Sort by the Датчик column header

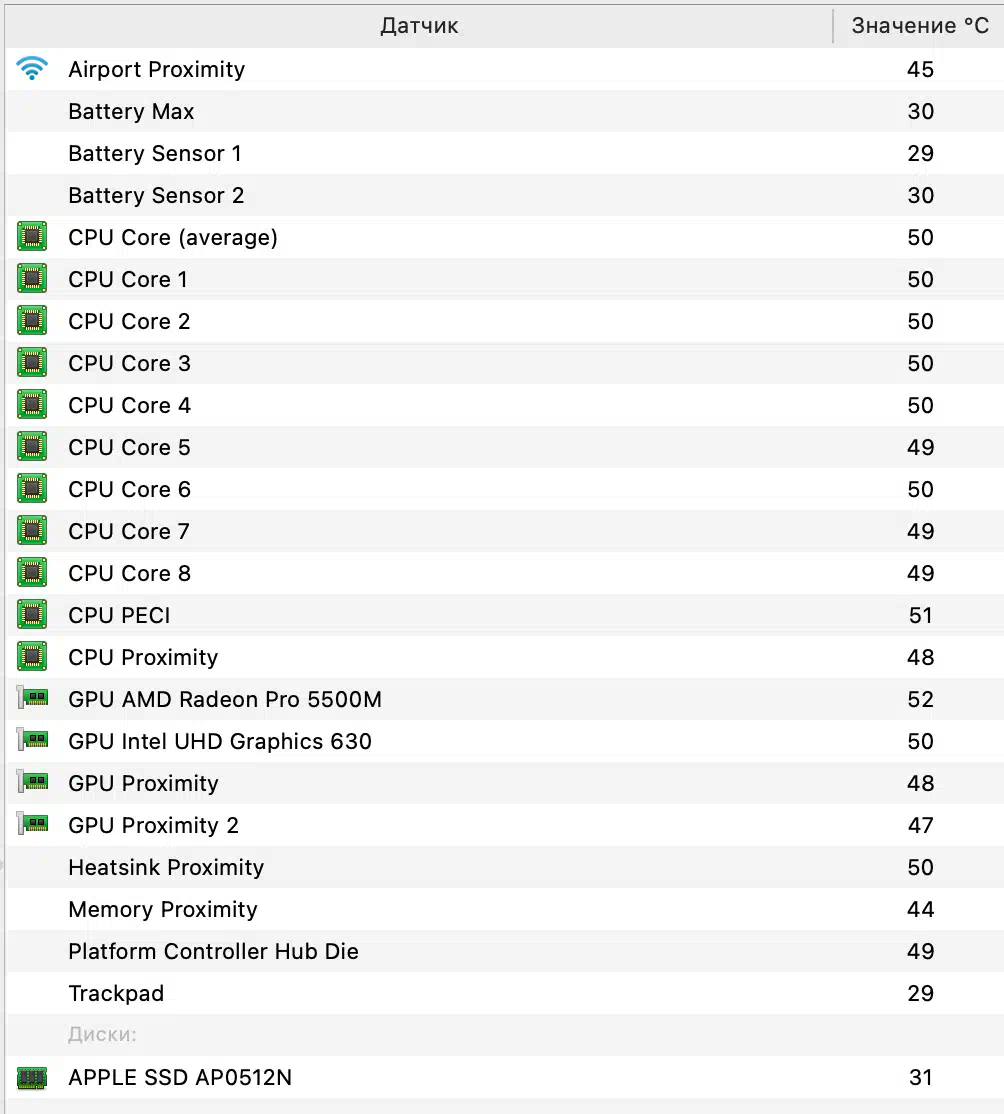pyautogui.click(x=419, y=26)
